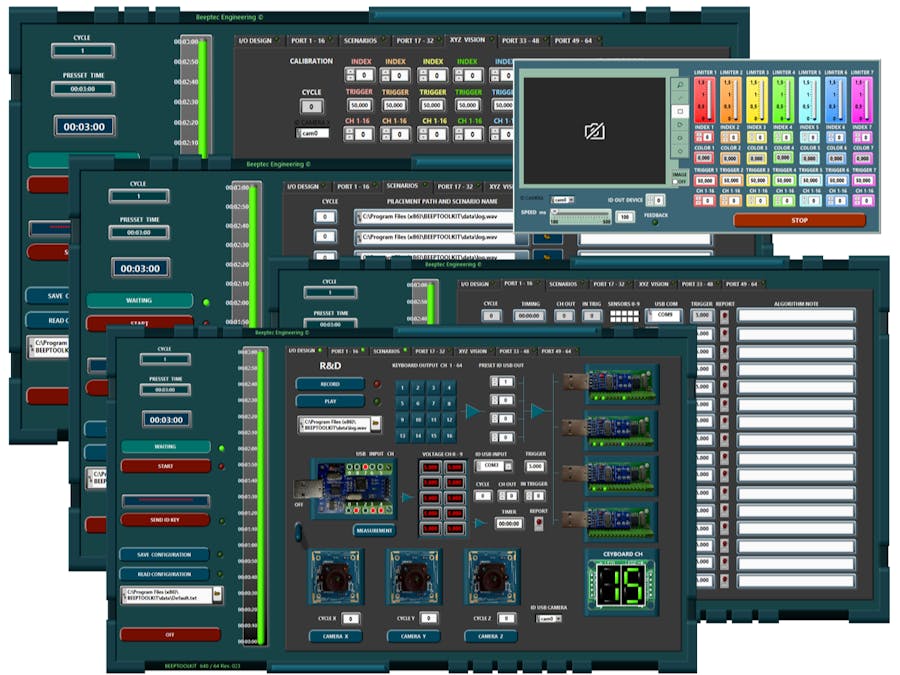900x675 pixels.
Task: Click the ID OUT DEVICE stepper in vision window
Action: click(x=655, y=200)
